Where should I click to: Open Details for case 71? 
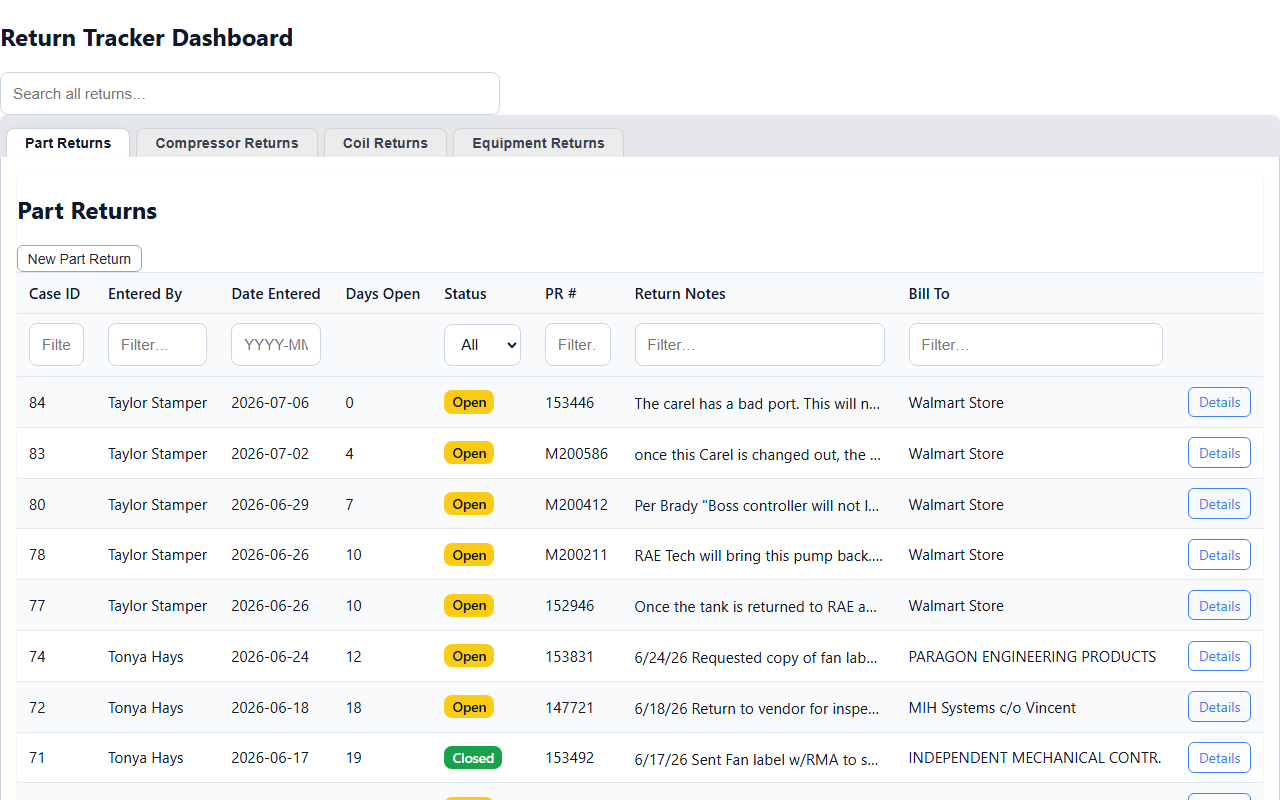(x=1219, y=758)
